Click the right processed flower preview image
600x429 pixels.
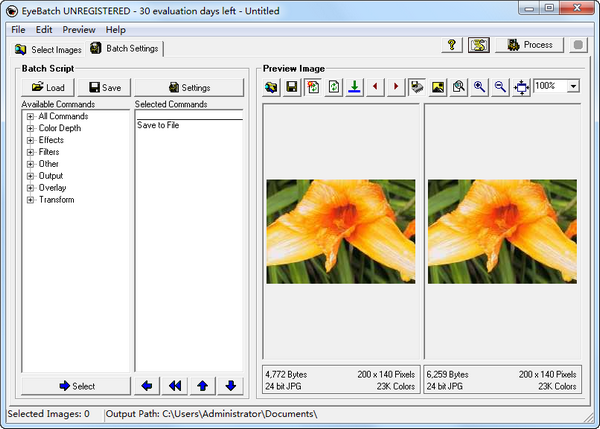click(x=502, y=230)
